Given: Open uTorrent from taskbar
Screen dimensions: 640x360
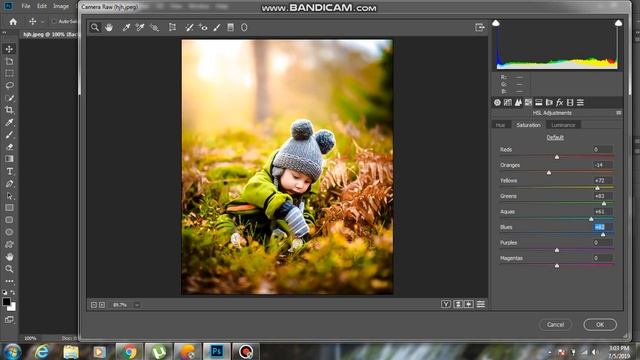Looking at the screenshot, I should pyautogui.click(x=158, y=351).
